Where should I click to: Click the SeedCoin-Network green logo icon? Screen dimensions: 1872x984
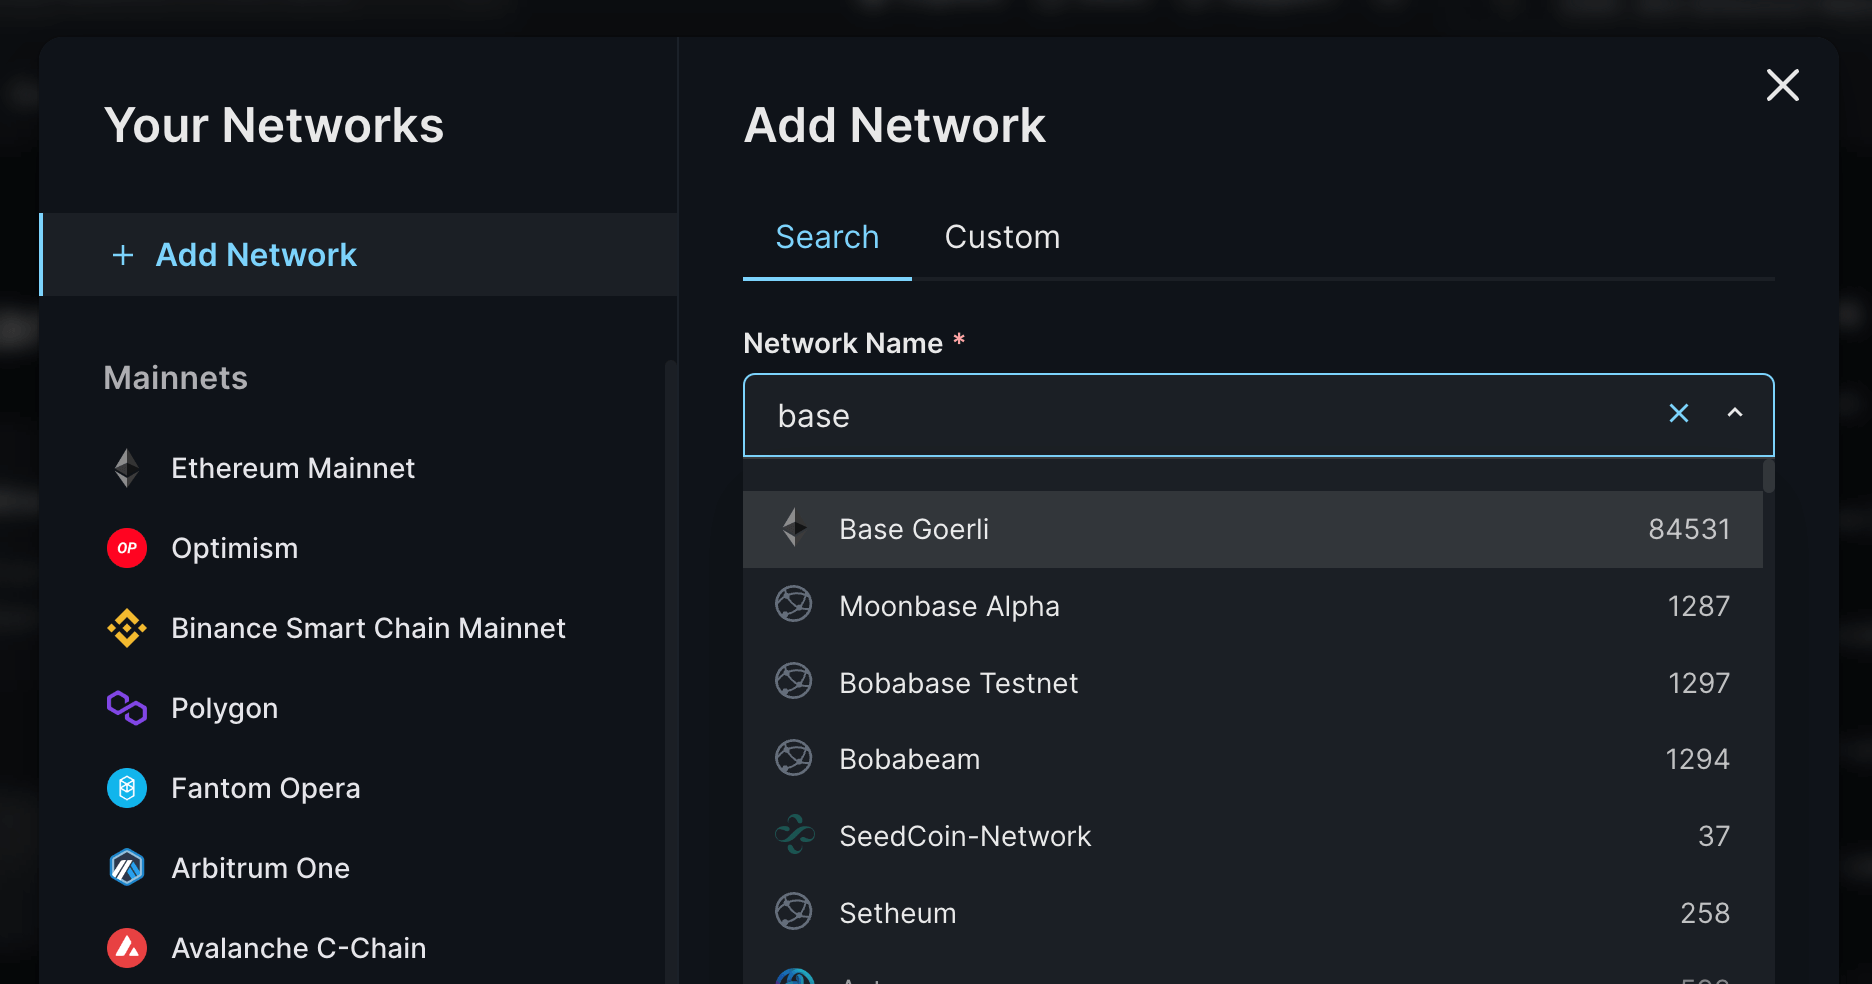794,835
